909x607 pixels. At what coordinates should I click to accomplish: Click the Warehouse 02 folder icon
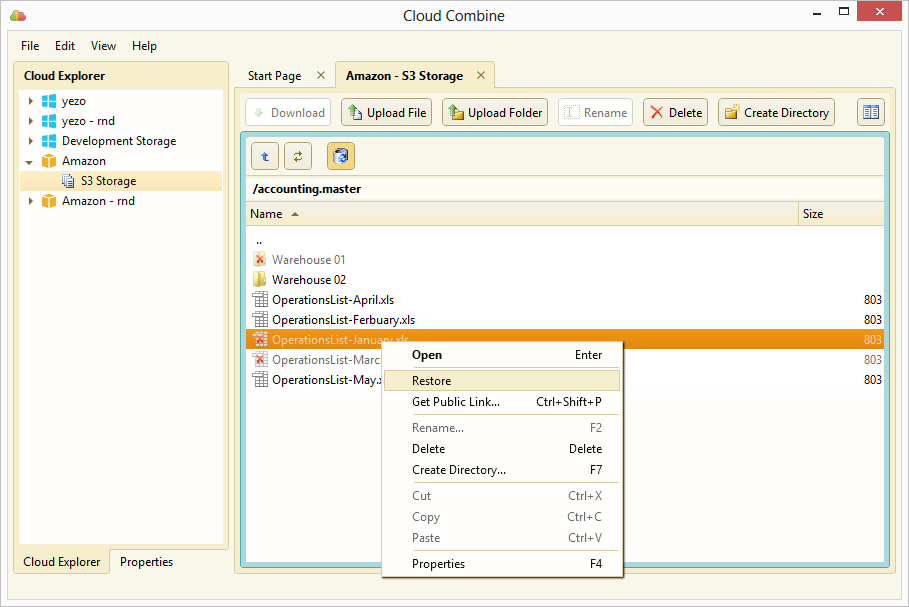click(260, 279)
